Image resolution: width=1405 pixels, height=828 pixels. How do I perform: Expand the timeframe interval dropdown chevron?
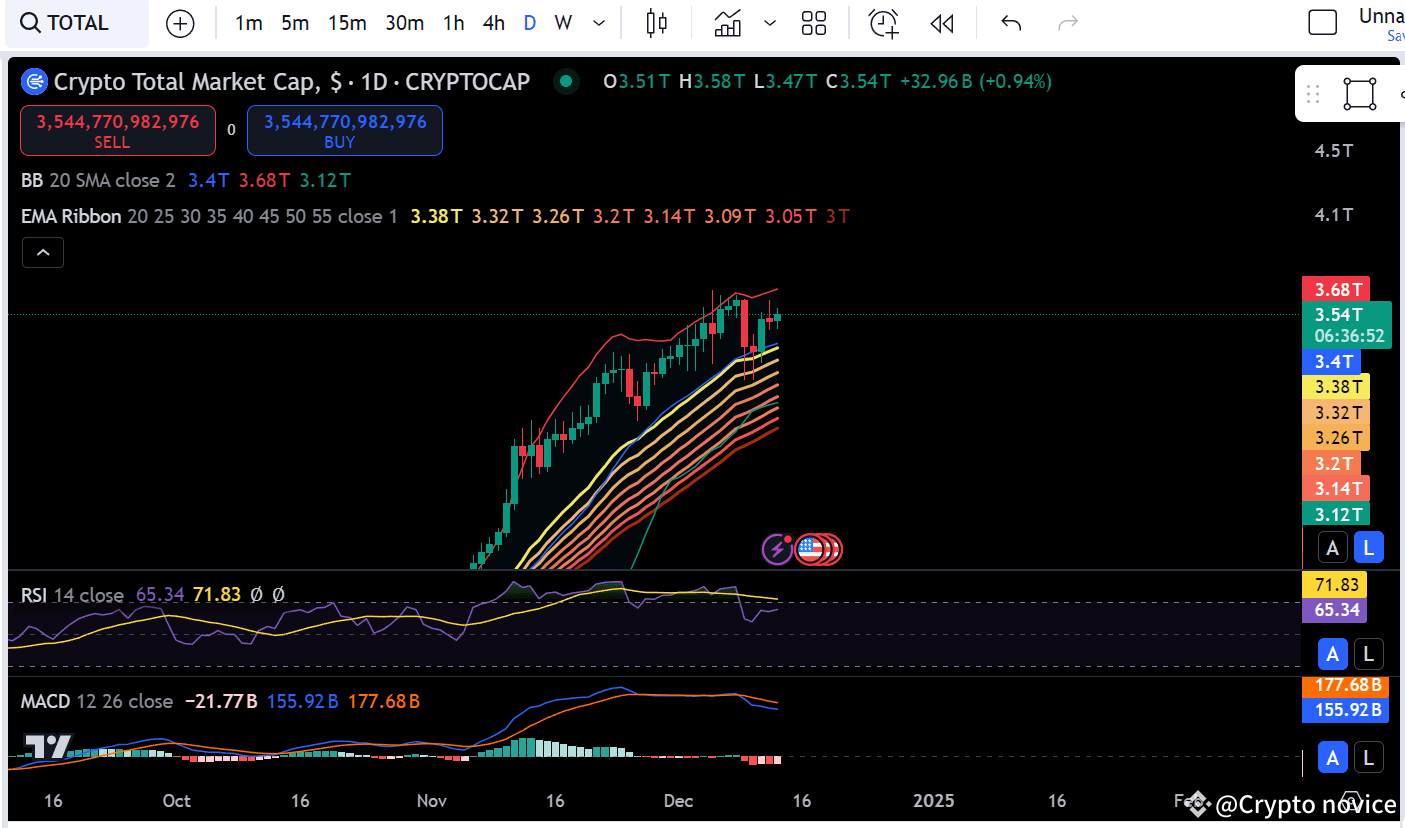point(599,23)
